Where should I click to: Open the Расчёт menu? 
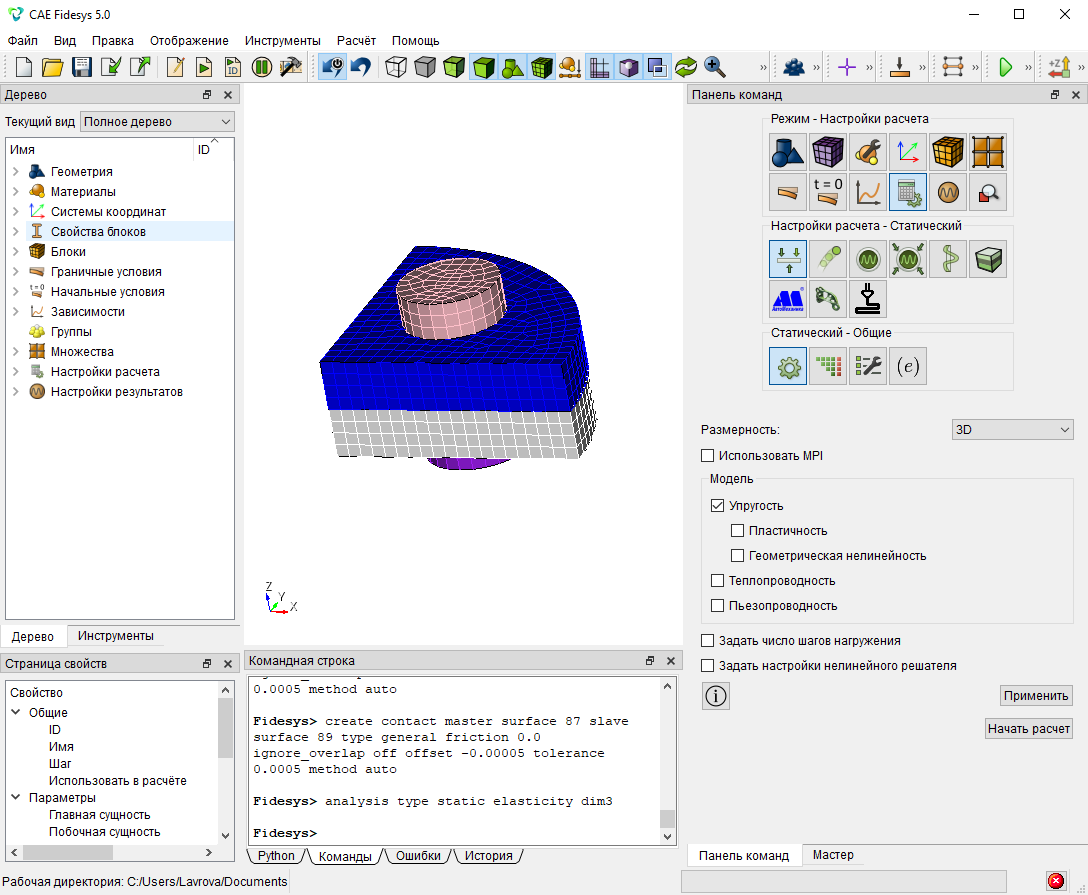coord(356,40)
